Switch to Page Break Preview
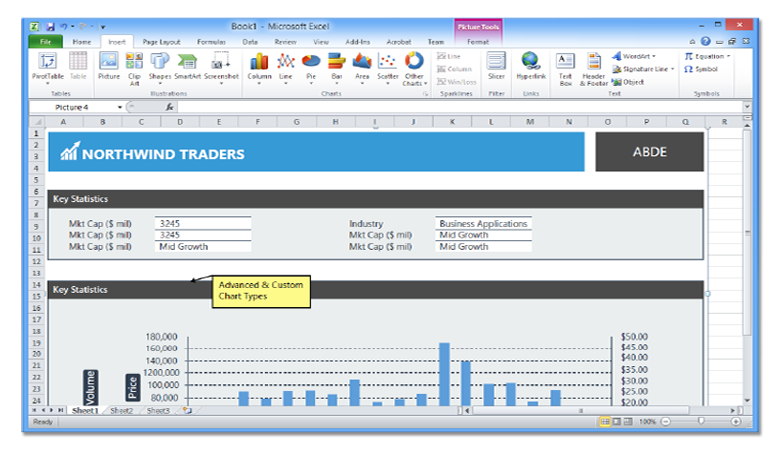 click(628, 421)
